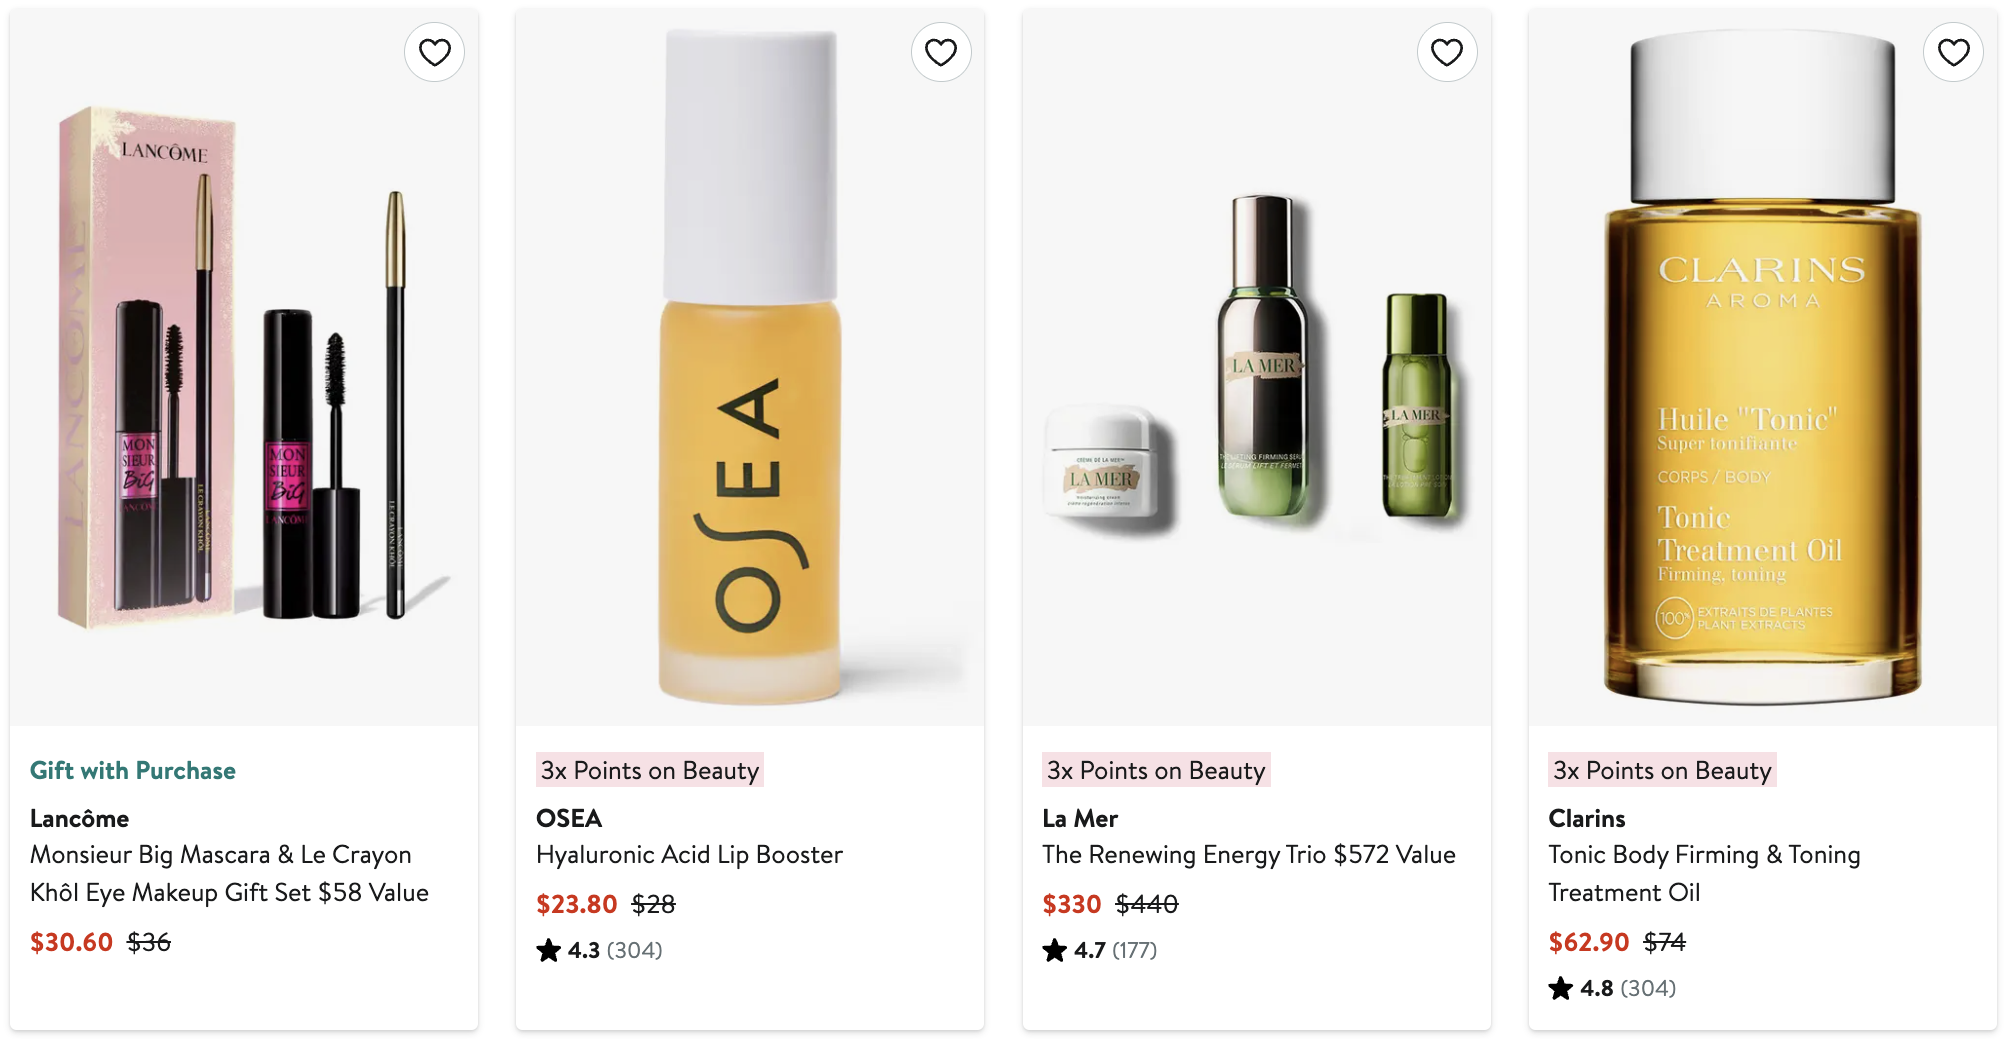Favorite the Lancôme mascara gift set
Viewport: 2014px width, 1040px height.
point(434,52)
